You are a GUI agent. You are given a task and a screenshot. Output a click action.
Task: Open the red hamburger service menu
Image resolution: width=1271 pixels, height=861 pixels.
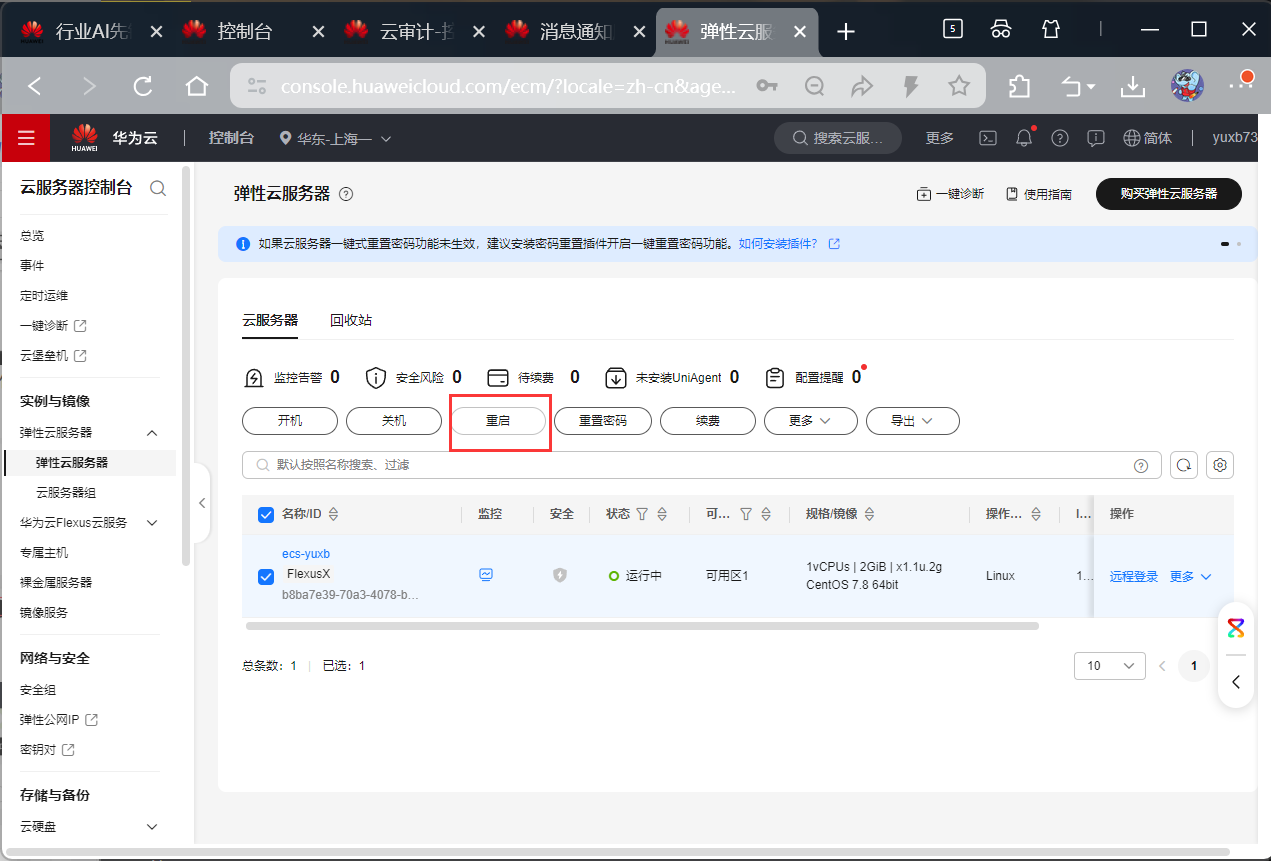click(x=26, y=138)
